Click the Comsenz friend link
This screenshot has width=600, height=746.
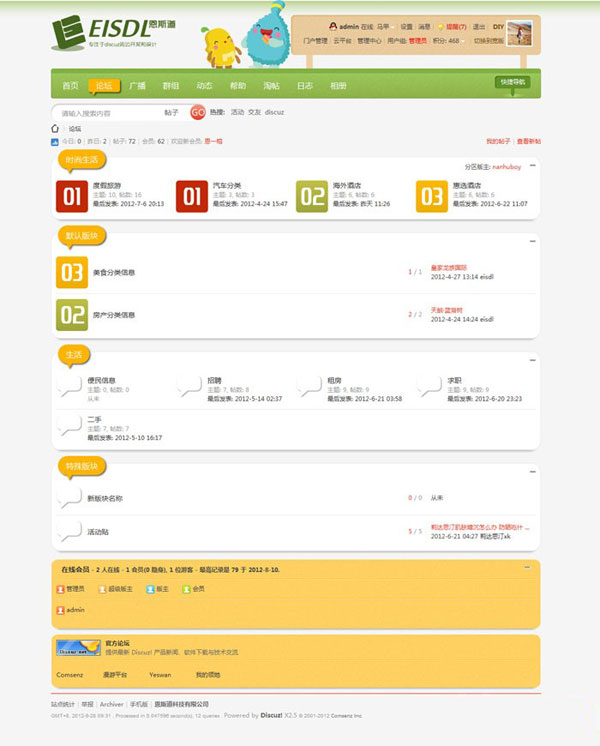(69, 675)
